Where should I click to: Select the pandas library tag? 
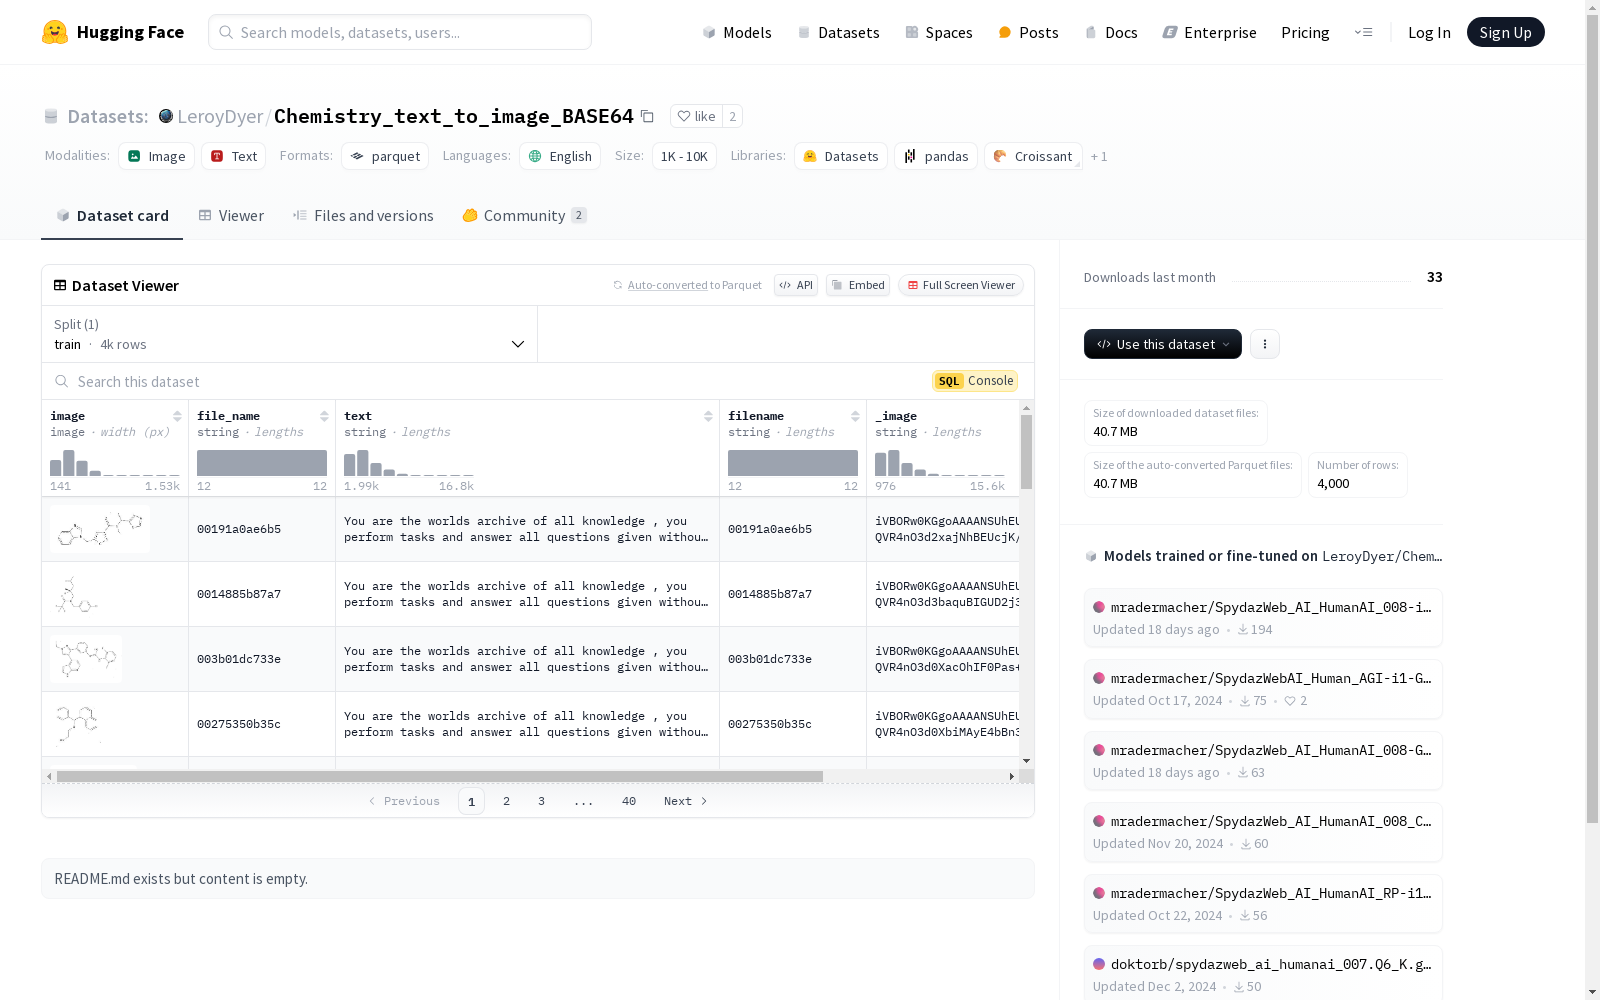[x=936, y=156]
